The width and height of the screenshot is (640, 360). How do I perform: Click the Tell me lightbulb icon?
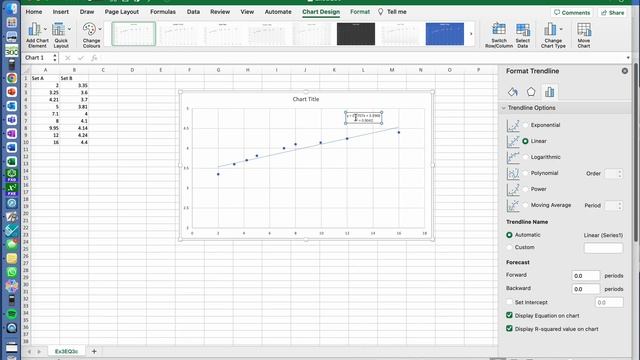pos(380,12)
